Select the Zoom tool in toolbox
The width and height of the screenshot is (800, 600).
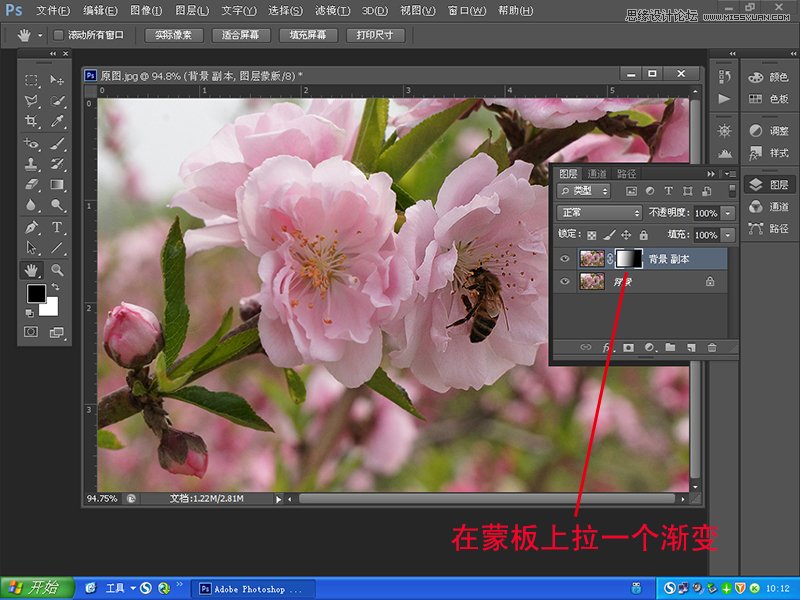[57, 270]
